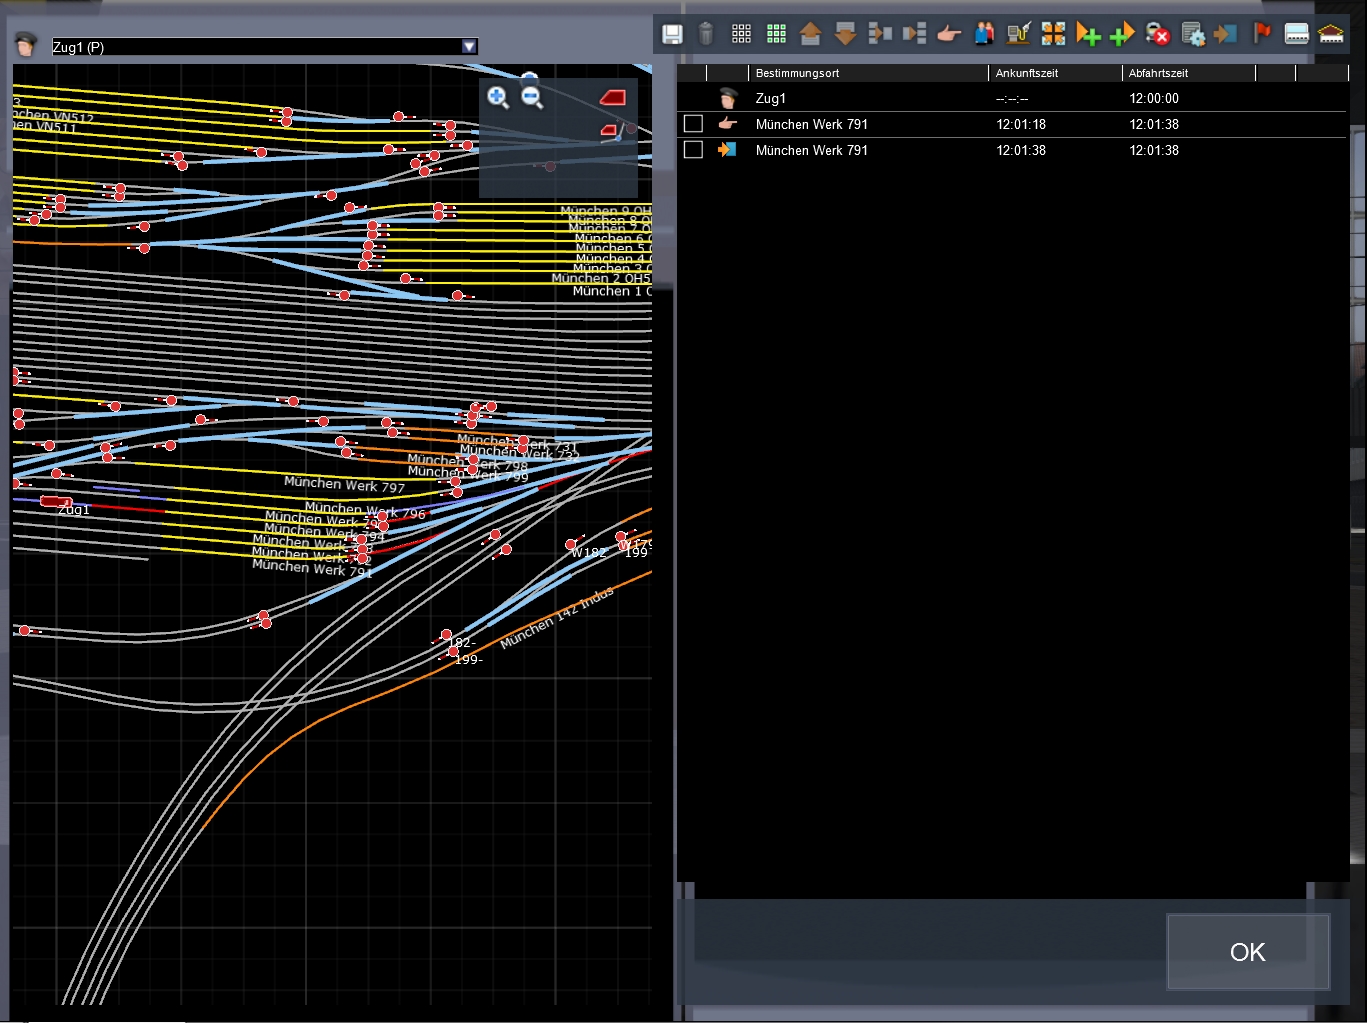Click the save floppy disk icon

click(673, 35)
